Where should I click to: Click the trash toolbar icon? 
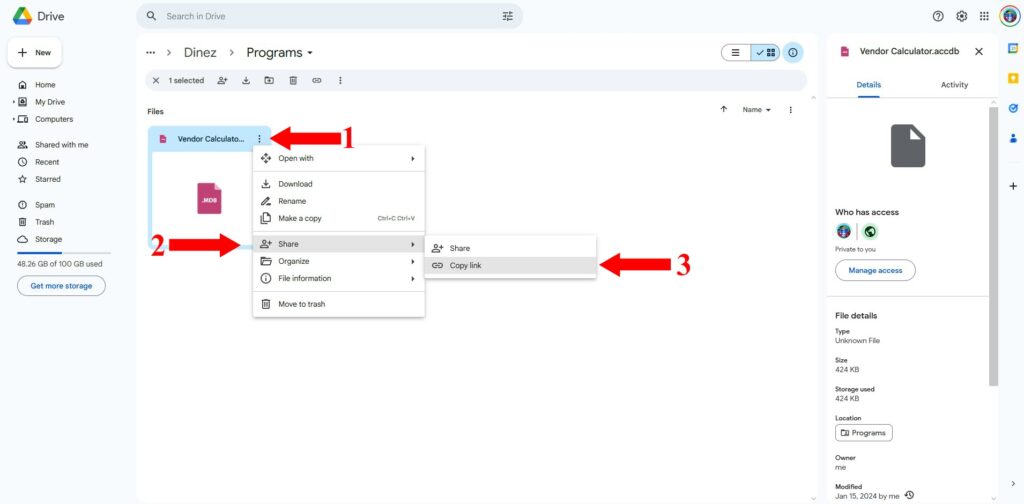[x=293, y=80]
